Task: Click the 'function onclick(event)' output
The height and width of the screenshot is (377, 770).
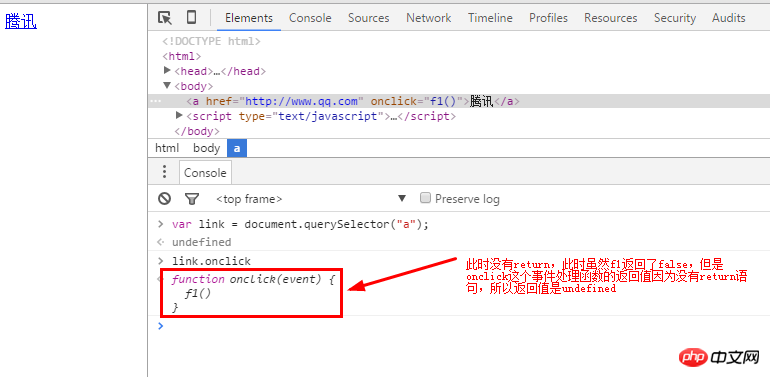Action: 252,293
